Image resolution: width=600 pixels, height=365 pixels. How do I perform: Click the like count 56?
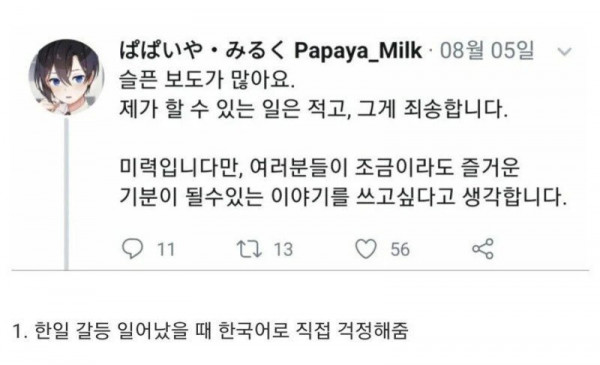pyautogui.click(x=400, y=249)
